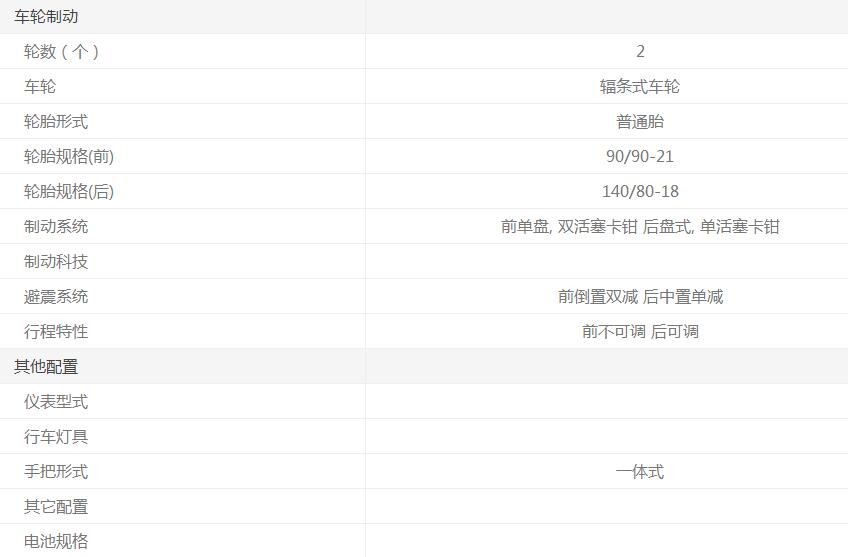
Task: Select the 制动科技 row label
Action: click(56, 262)
